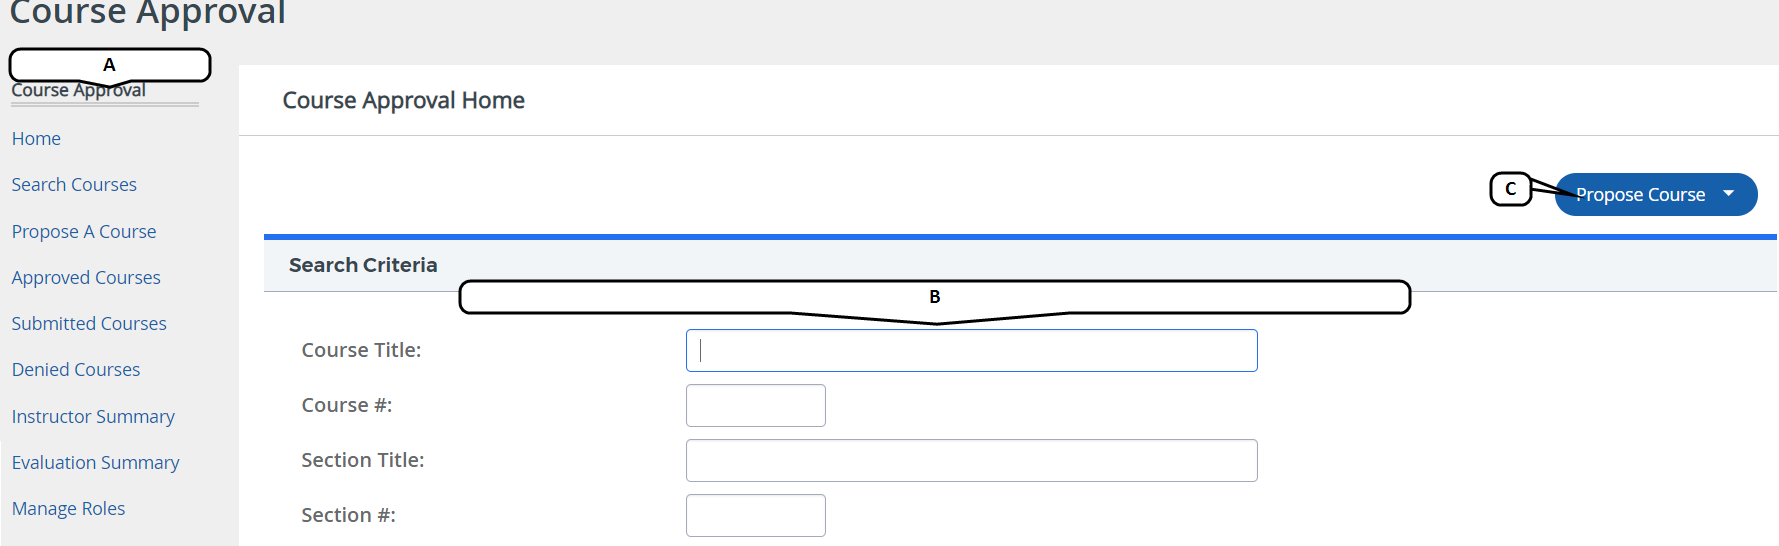Open the Denied Courses list

tap(76, 370)
